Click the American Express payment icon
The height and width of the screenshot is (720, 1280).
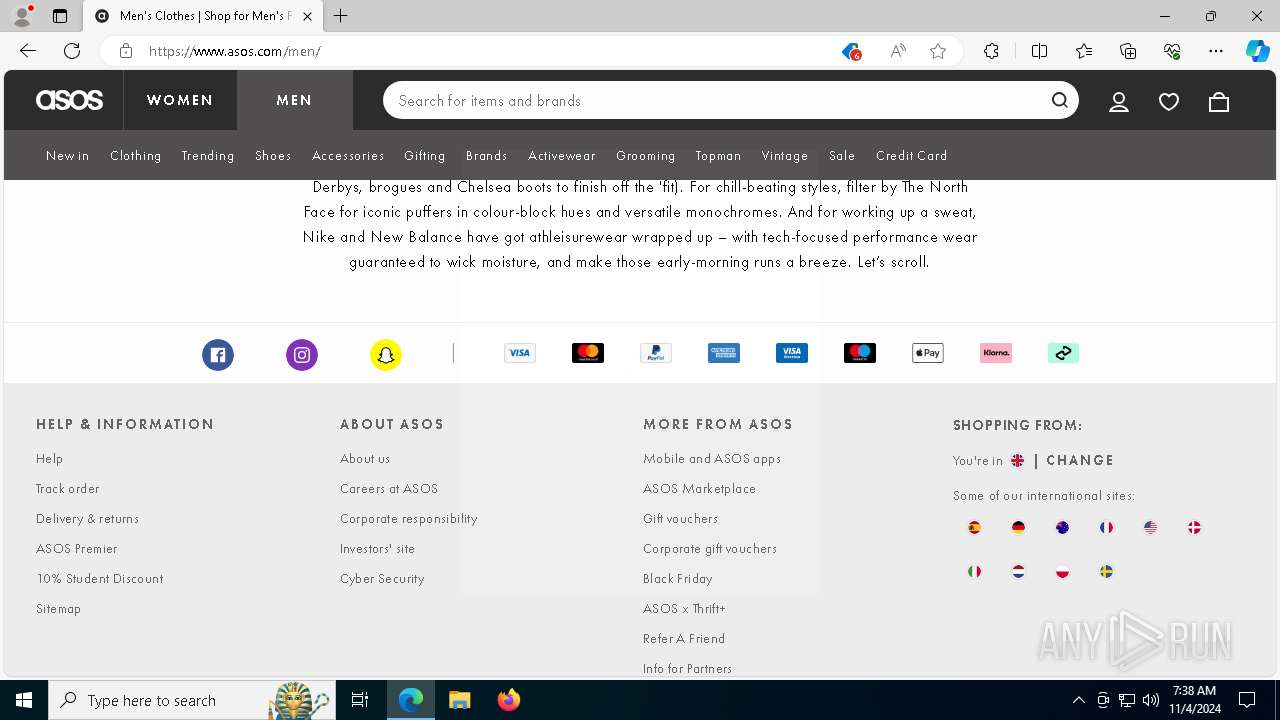pos(724,353)
